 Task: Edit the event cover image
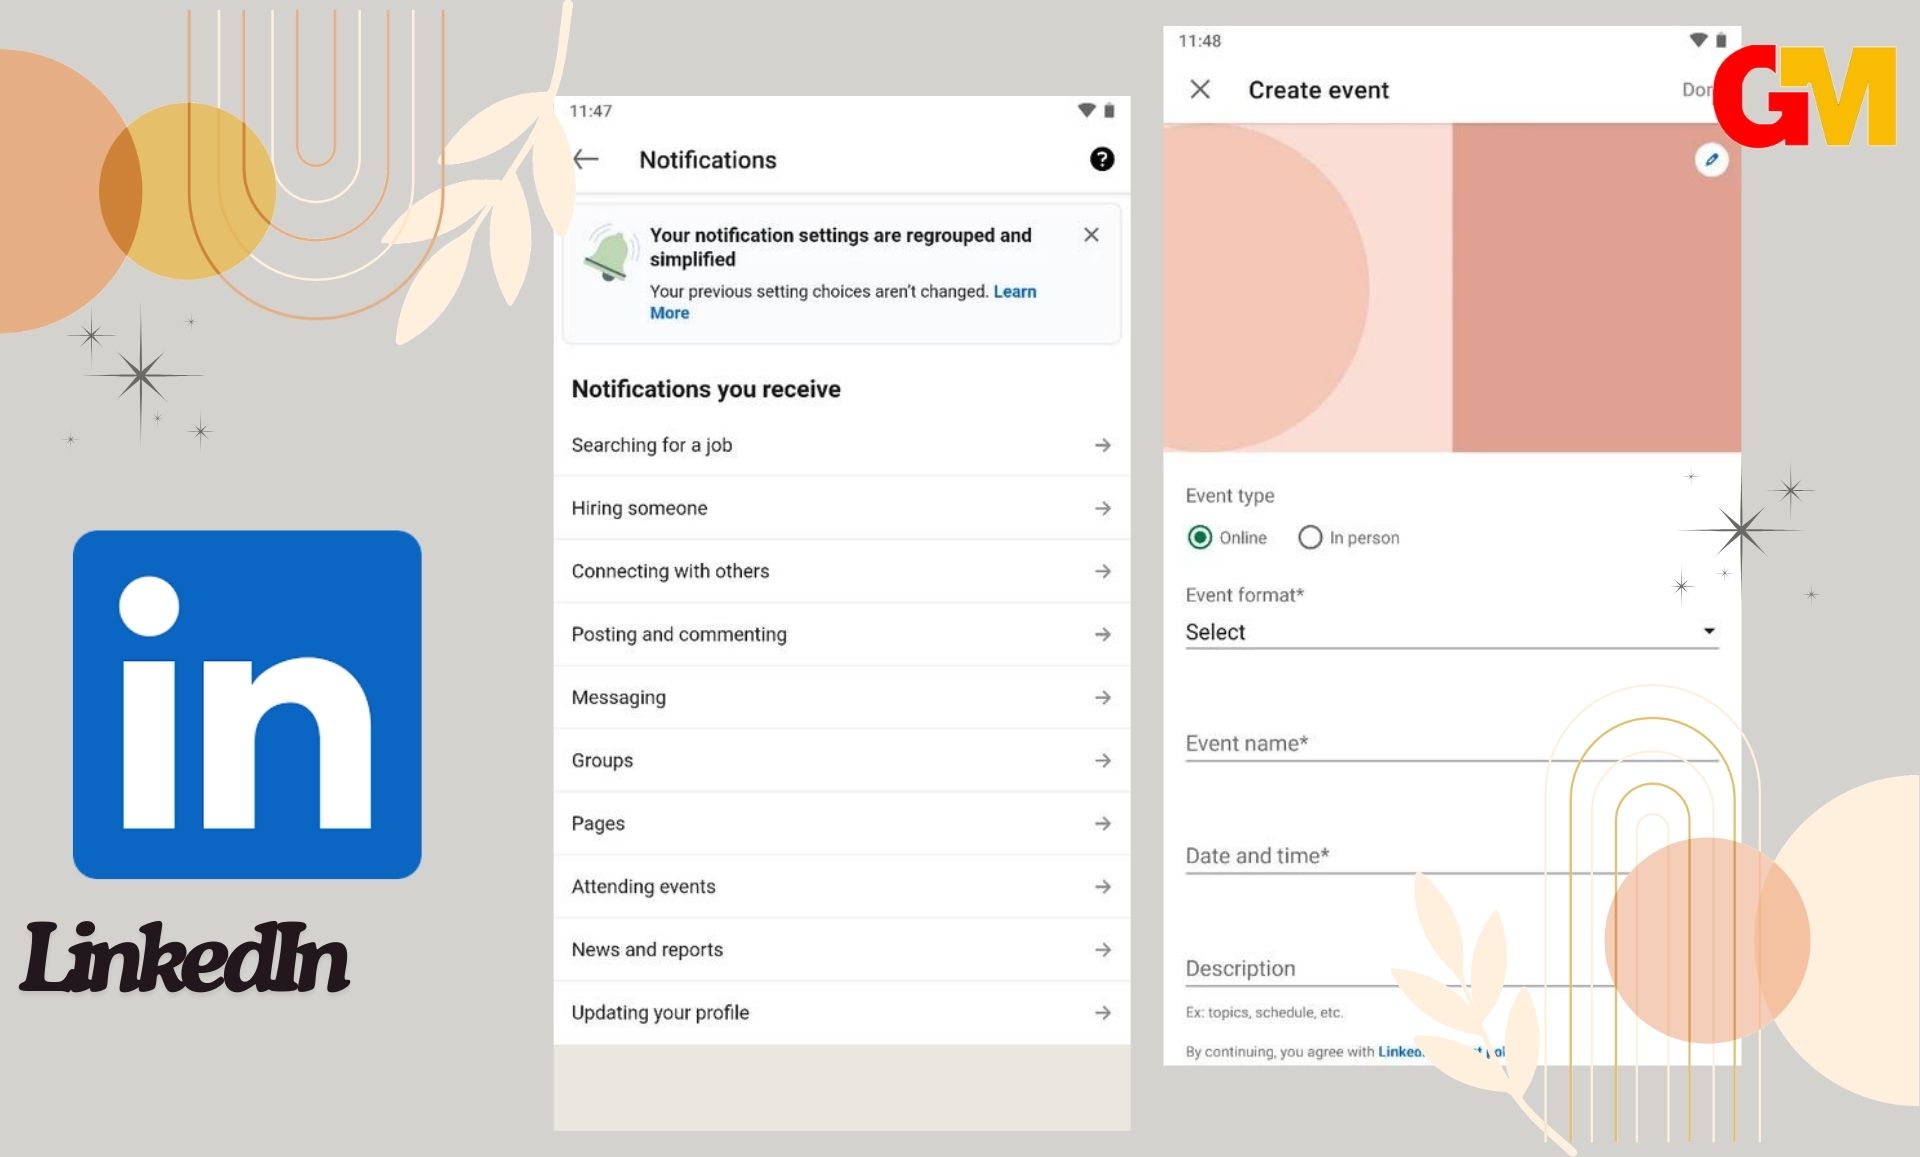tap(1711, 159)
